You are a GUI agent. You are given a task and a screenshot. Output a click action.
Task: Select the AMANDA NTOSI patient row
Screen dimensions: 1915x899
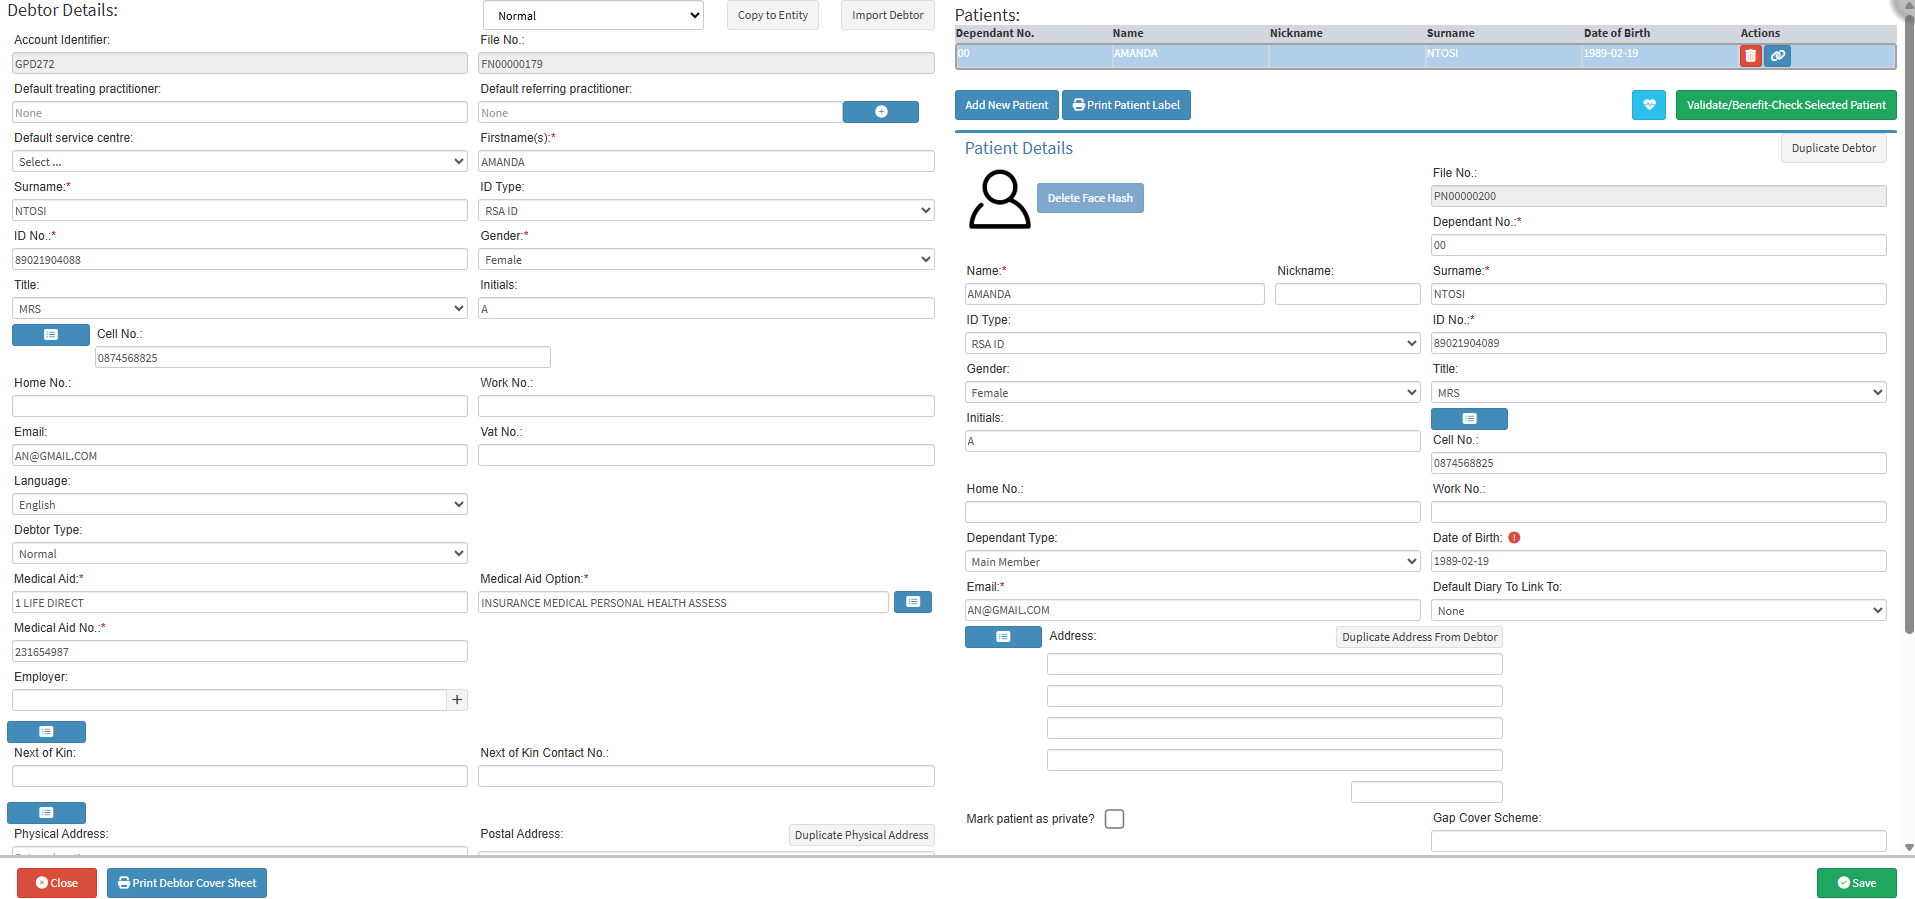(1300, 55)
